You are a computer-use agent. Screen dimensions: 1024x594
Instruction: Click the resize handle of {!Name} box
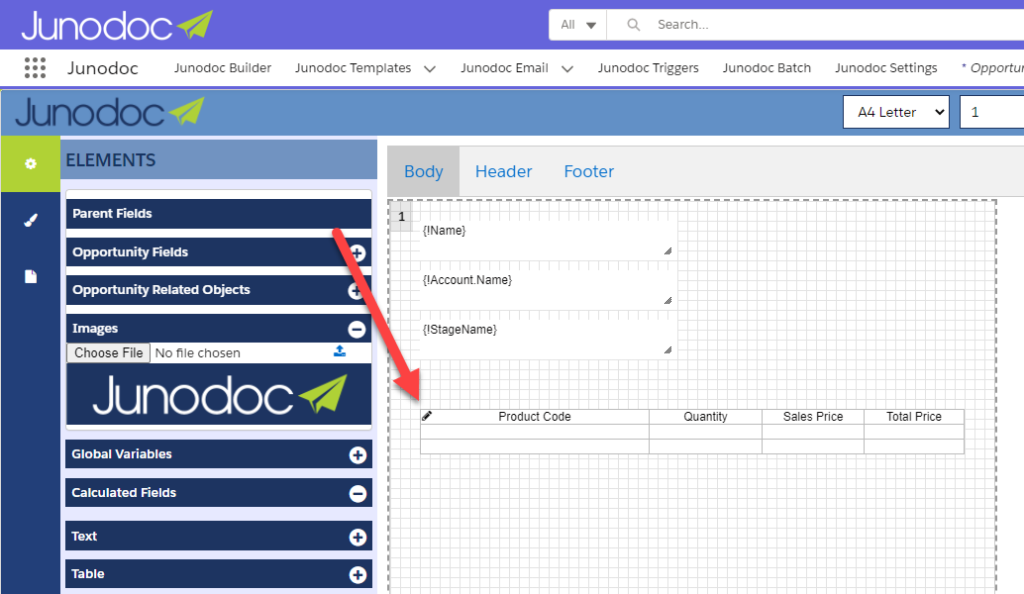667,251
